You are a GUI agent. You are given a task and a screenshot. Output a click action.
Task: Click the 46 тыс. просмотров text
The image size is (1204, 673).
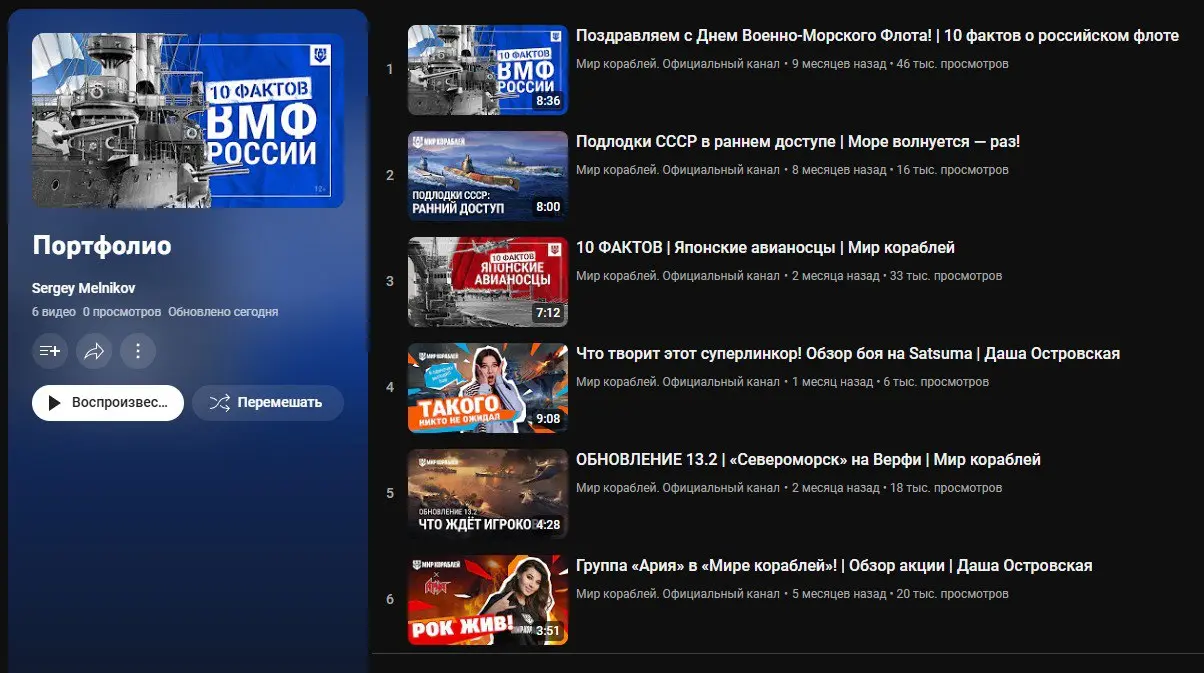953,64
